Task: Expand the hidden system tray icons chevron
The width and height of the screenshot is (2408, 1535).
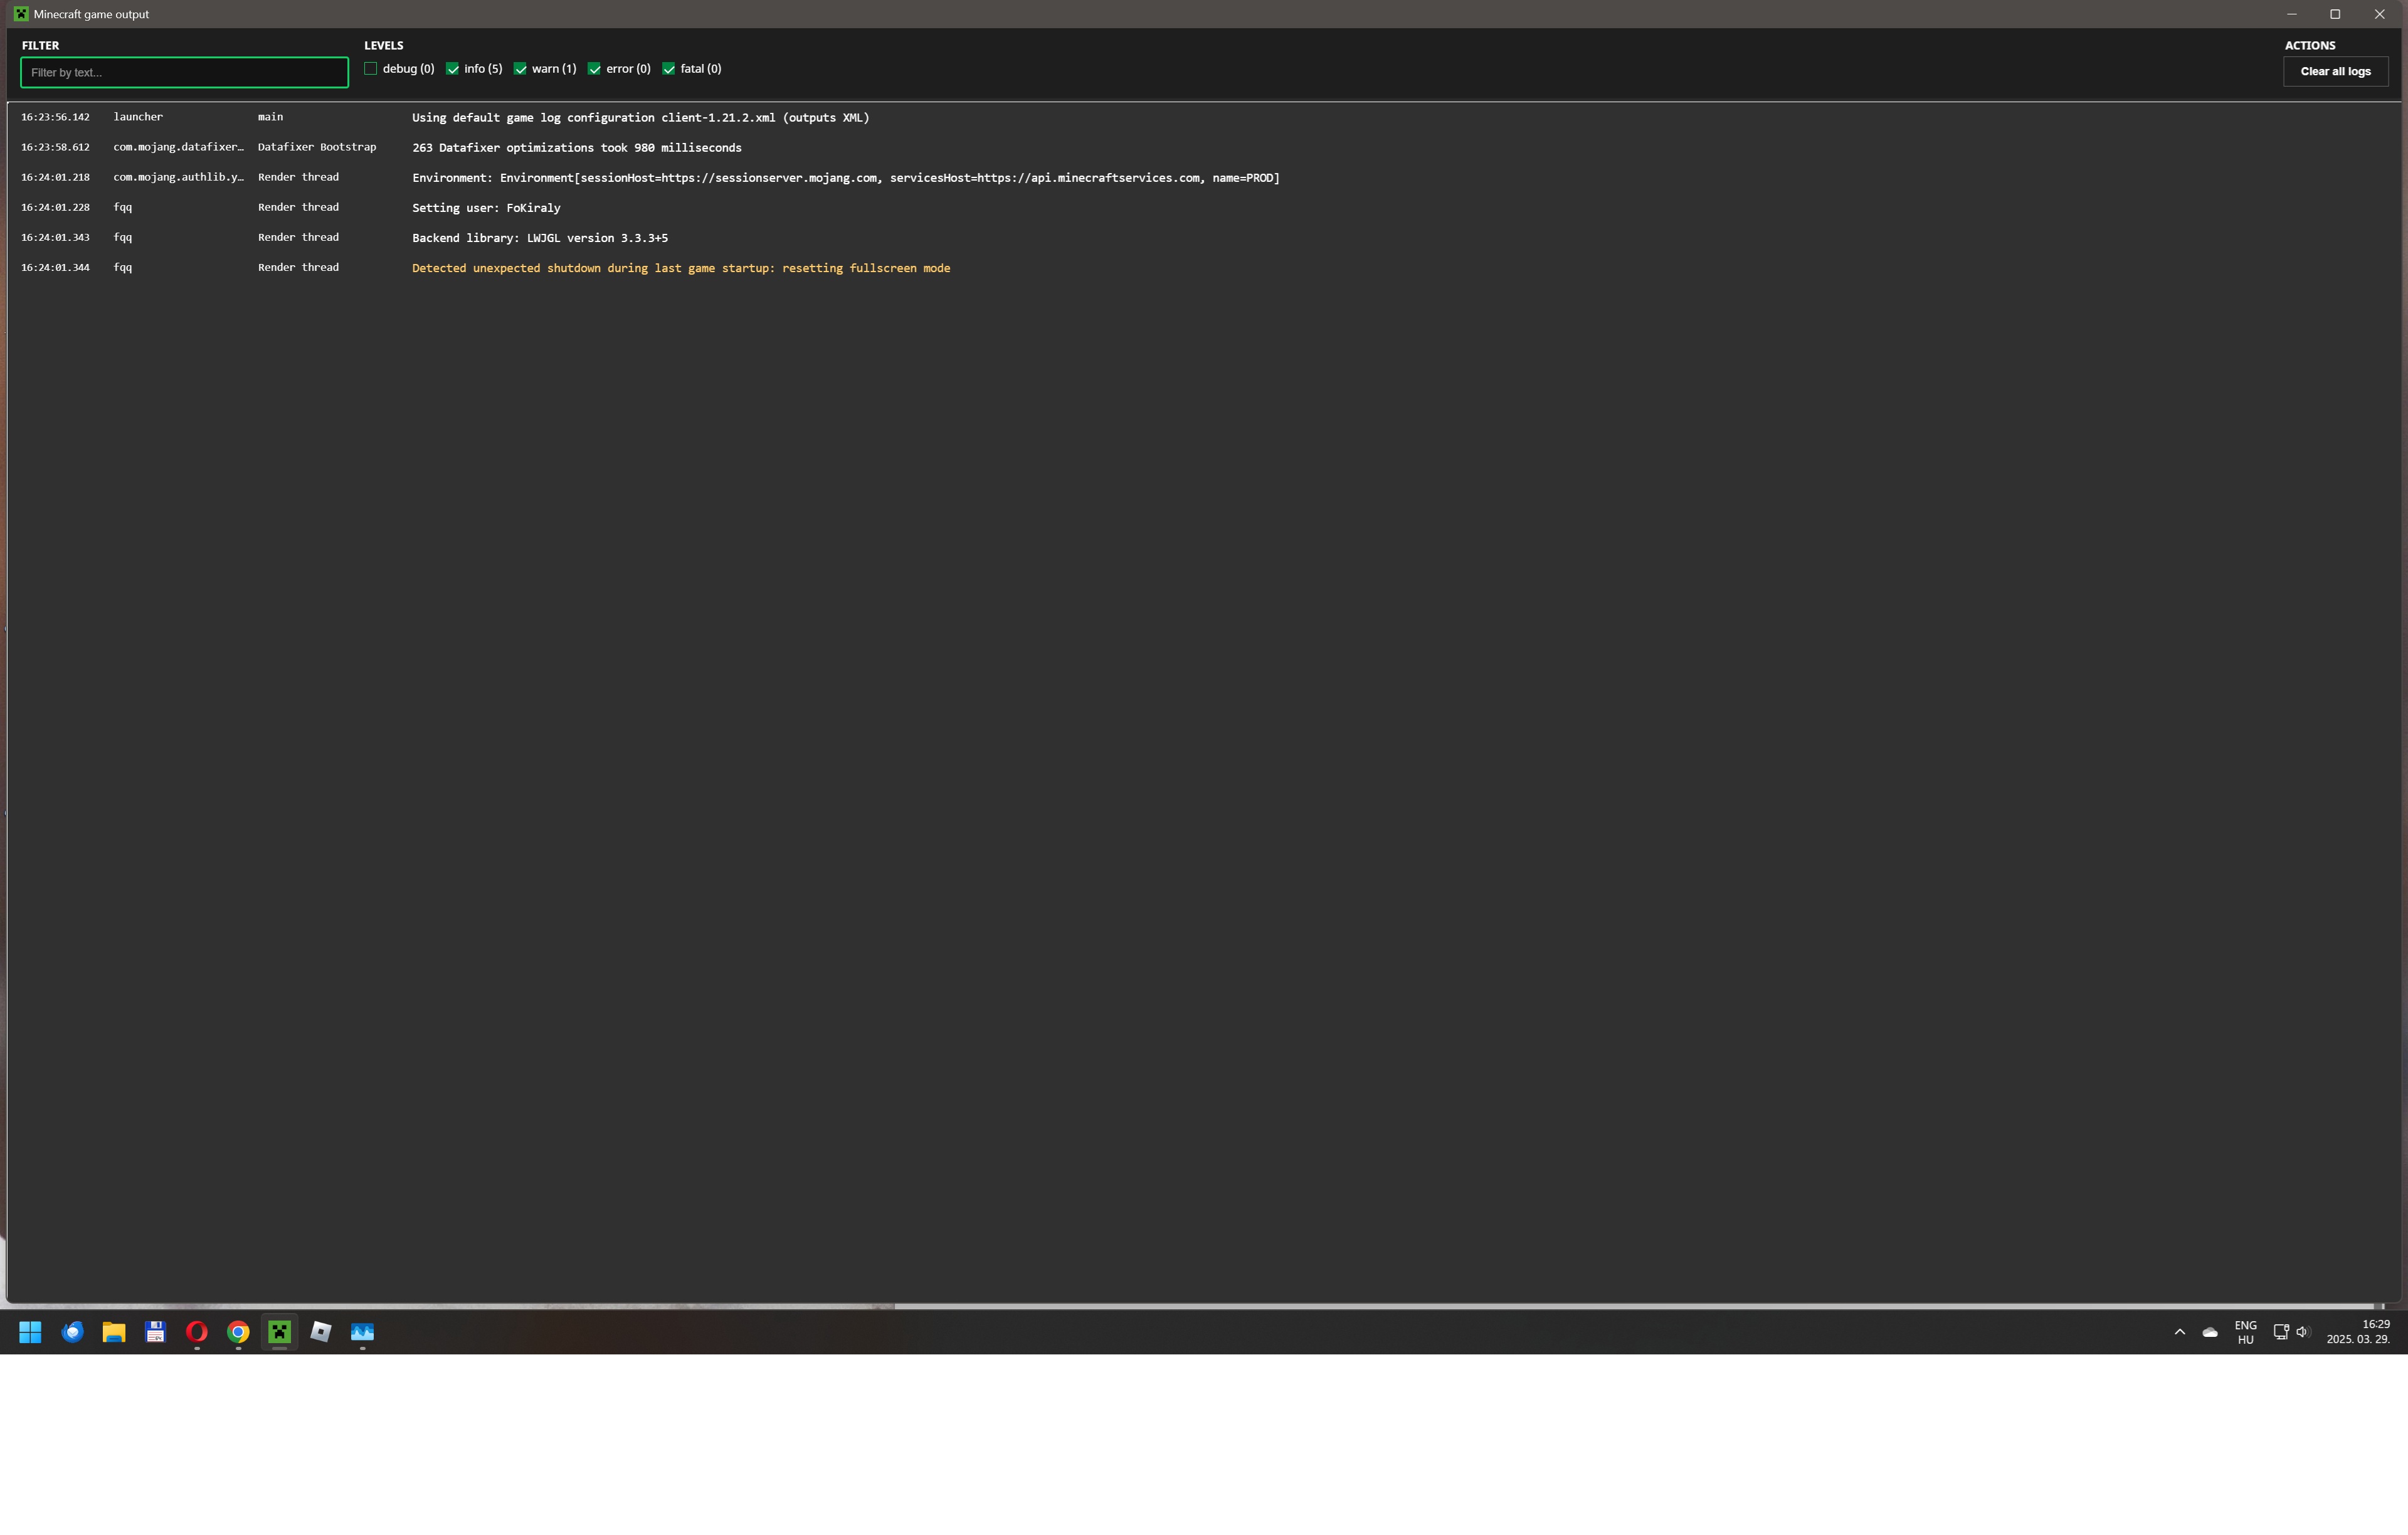Action: (x=2180, y=1332)
